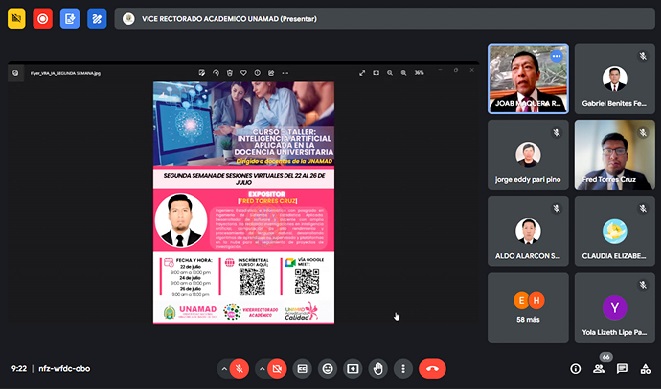Raise hand in the meeting
The height and width of the screenshot is (389, 661).
pyautogui.click(x=378, y=369)
